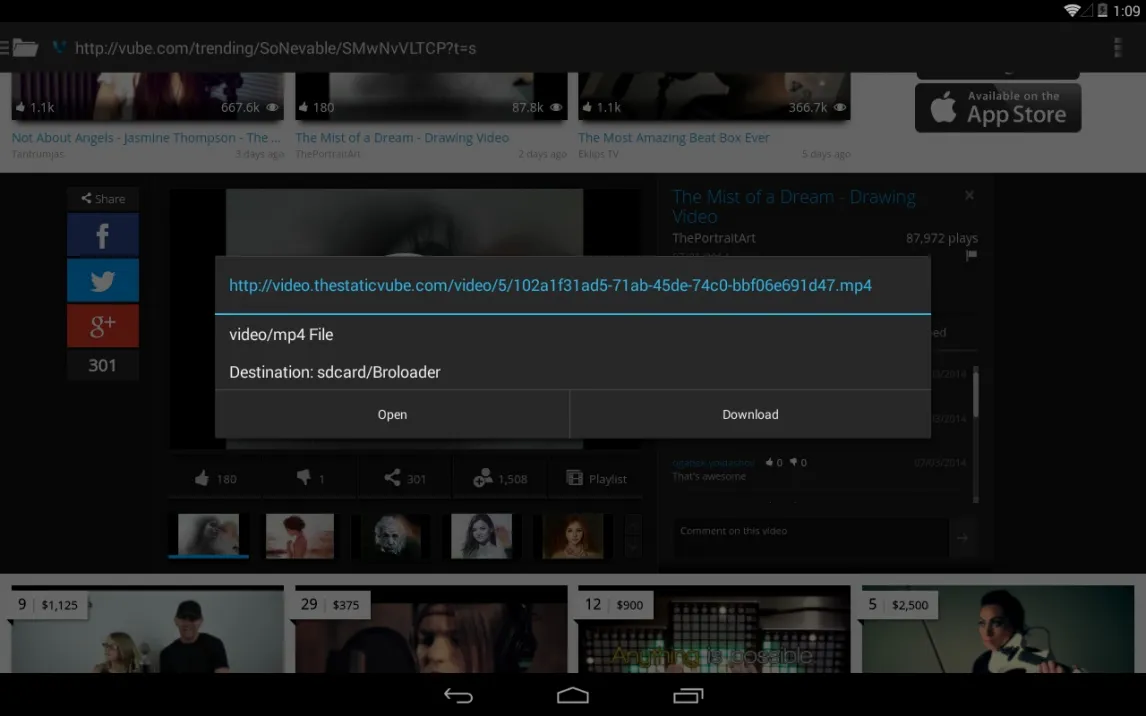Click the App Store download badge
This screenshot has height=716, width=1146.
click(997, 108)
